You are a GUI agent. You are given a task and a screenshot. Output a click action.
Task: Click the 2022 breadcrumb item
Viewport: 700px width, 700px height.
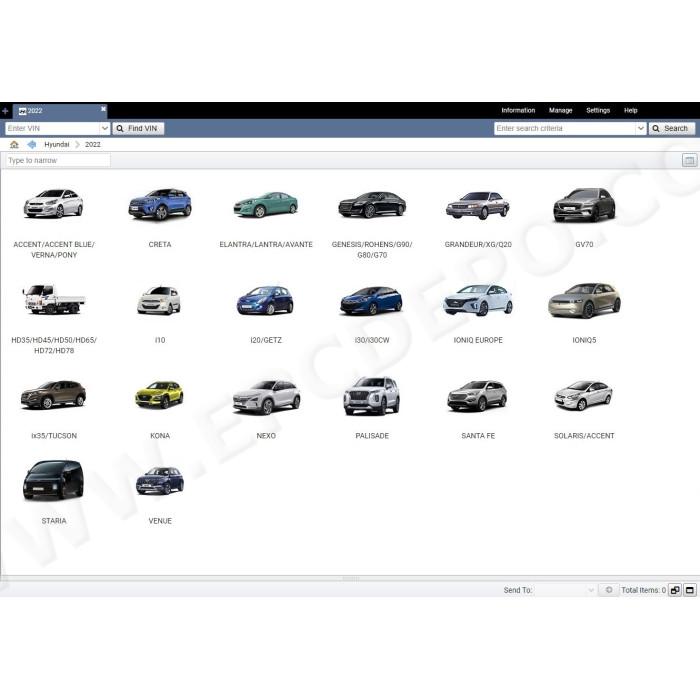click(93, 145)
